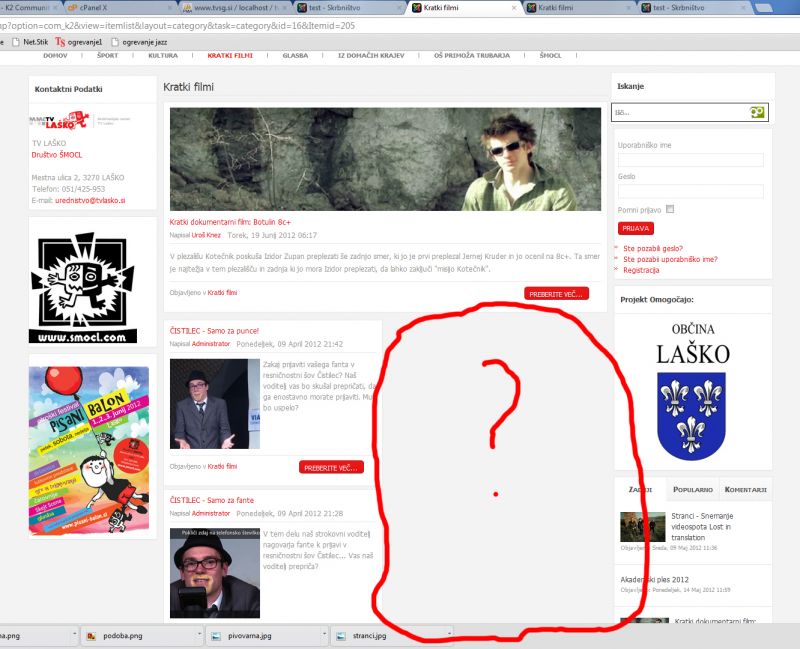Click the 'Ste pozabili uporabniško ime?' link
800x649 pixels.
[670, 259]
